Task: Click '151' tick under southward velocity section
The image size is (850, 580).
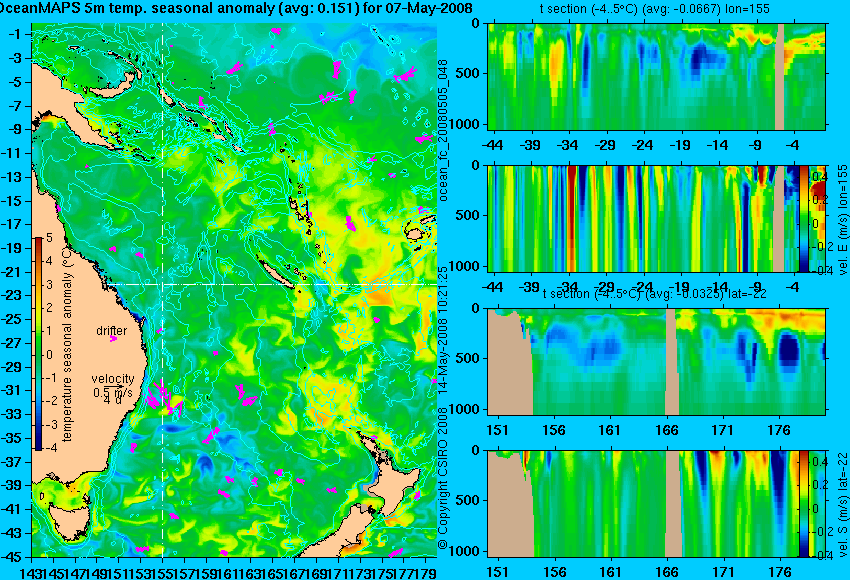Action: (x=498, y=572)
